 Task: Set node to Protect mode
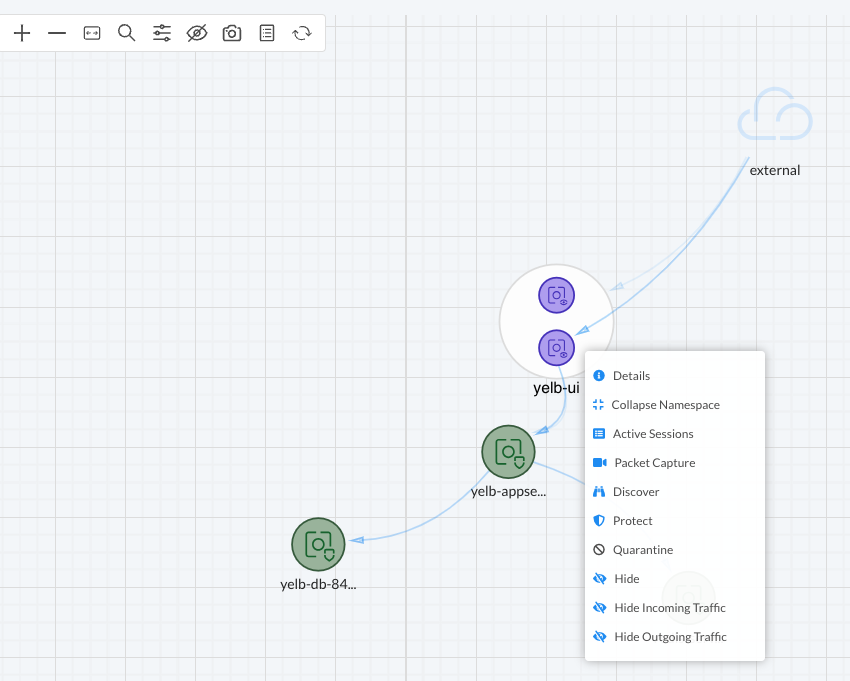pos(675,521)
